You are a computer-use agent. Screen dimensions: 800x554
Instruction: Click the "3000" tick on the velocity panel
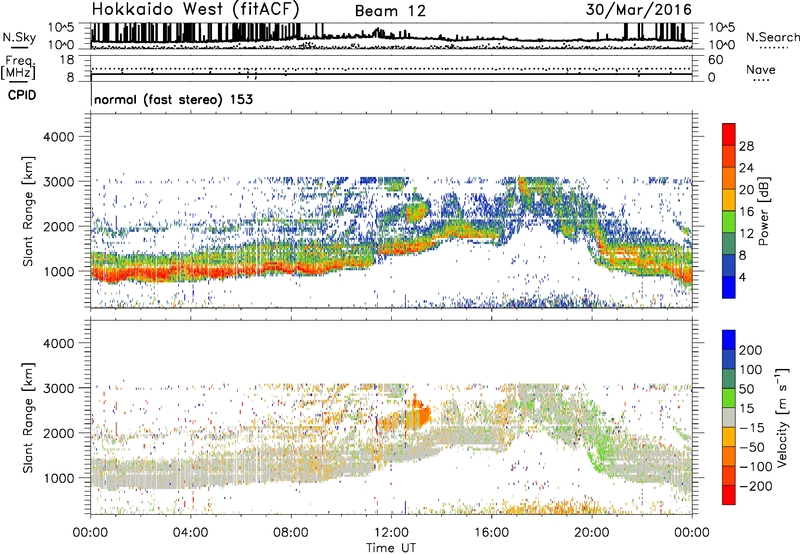tap(58, 388)
